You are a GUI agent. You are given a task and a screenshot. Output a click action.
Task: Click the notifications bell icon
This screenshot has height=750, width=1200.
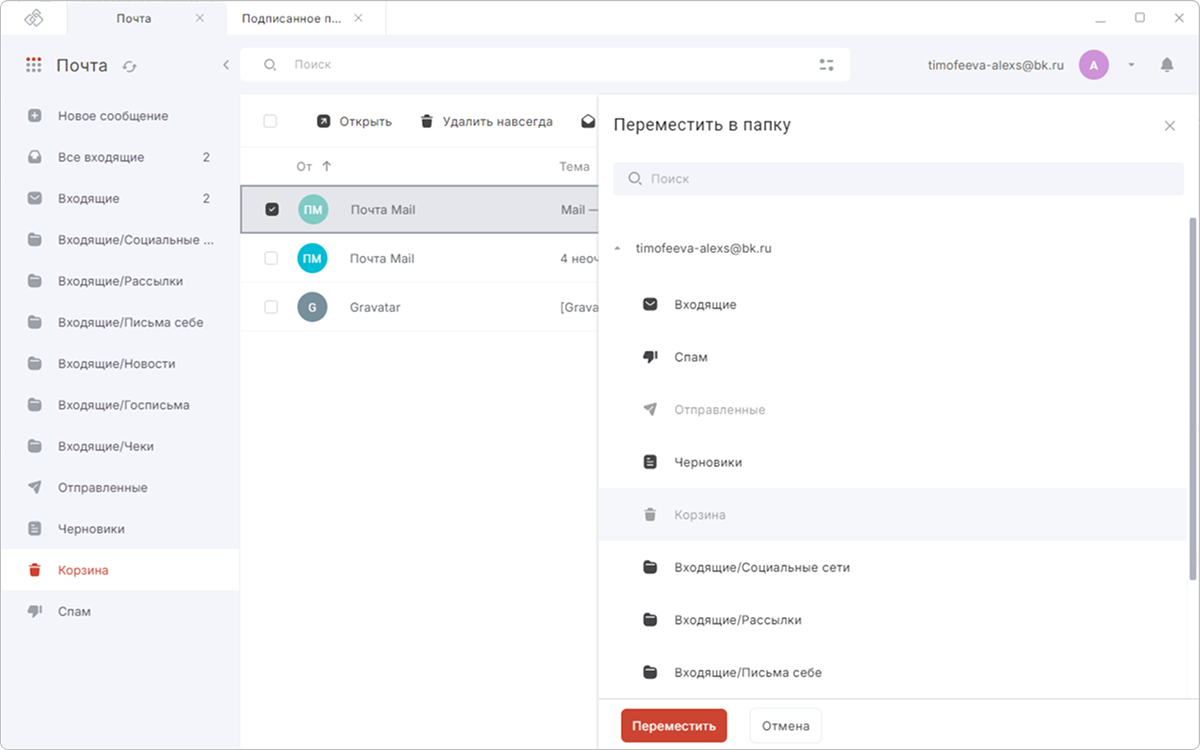[x=1167, y=65]
